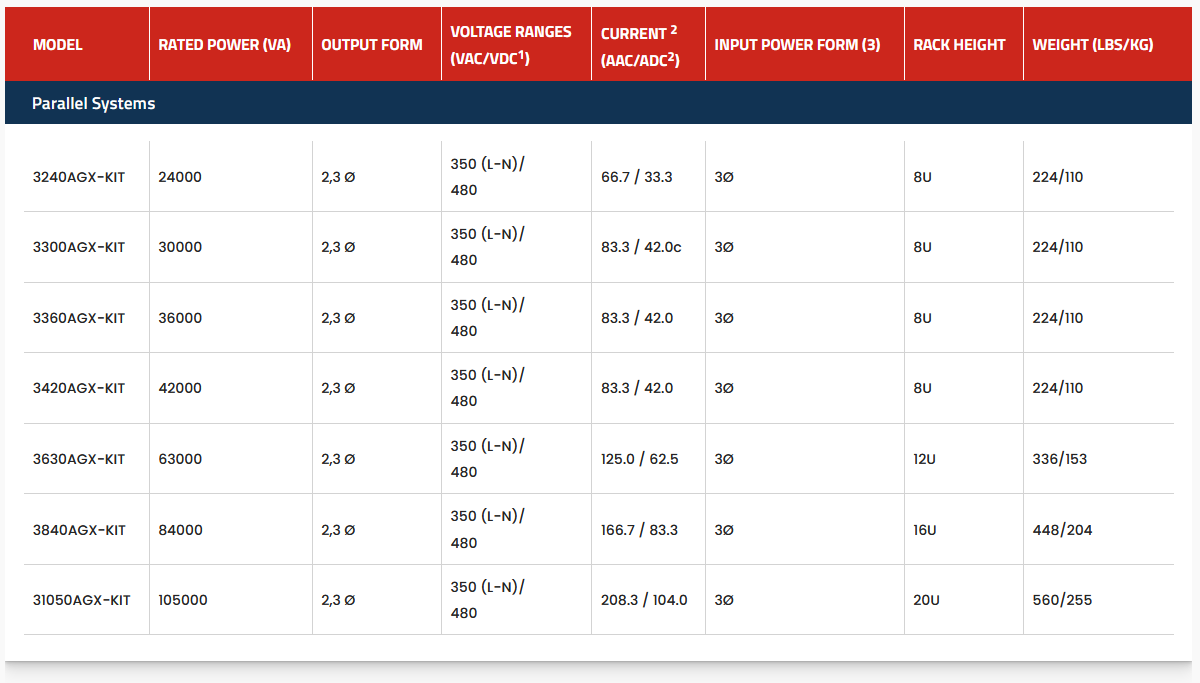This screenshot has width=1200, height=683.
Task: Click the 3840AGX-KIT model name
Action: tap(78, 530)
